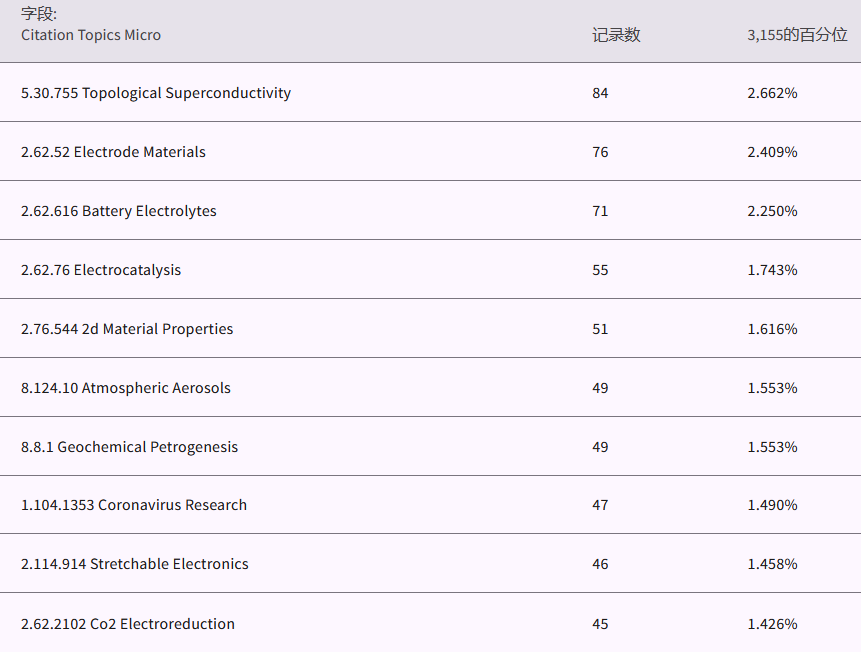Screen dimensions: 861x654
Task: Click the Electrocatalysis topic entry
Action: point(101,270)
